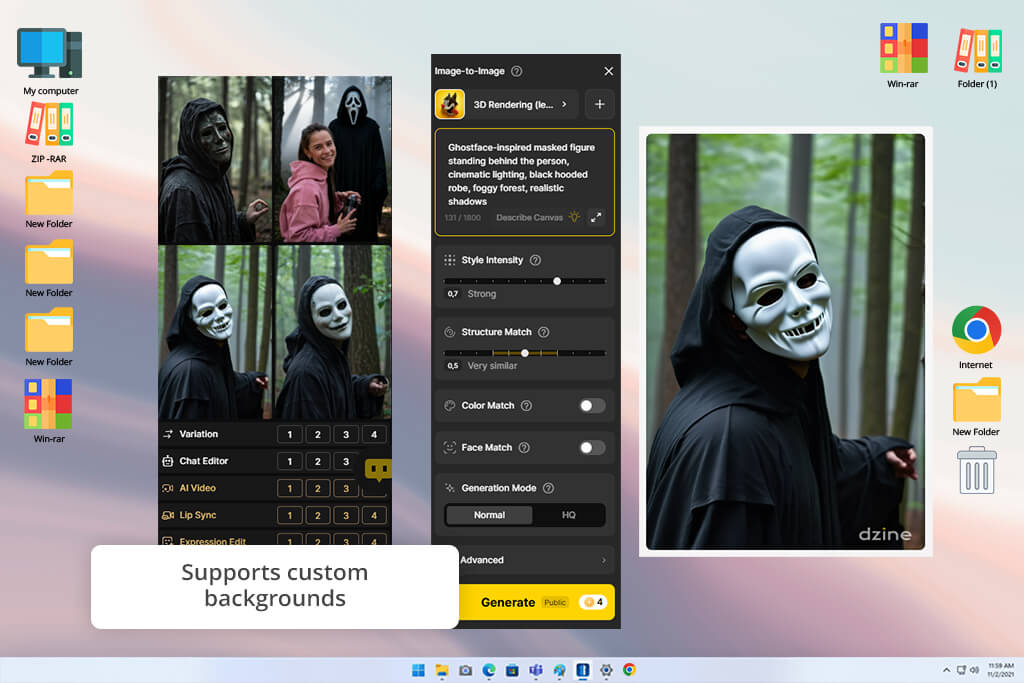This screenshot has height=683, width=1024.
Task: Open the Windows Start menu
Action: pyautogui.click(x=419, y=670)
